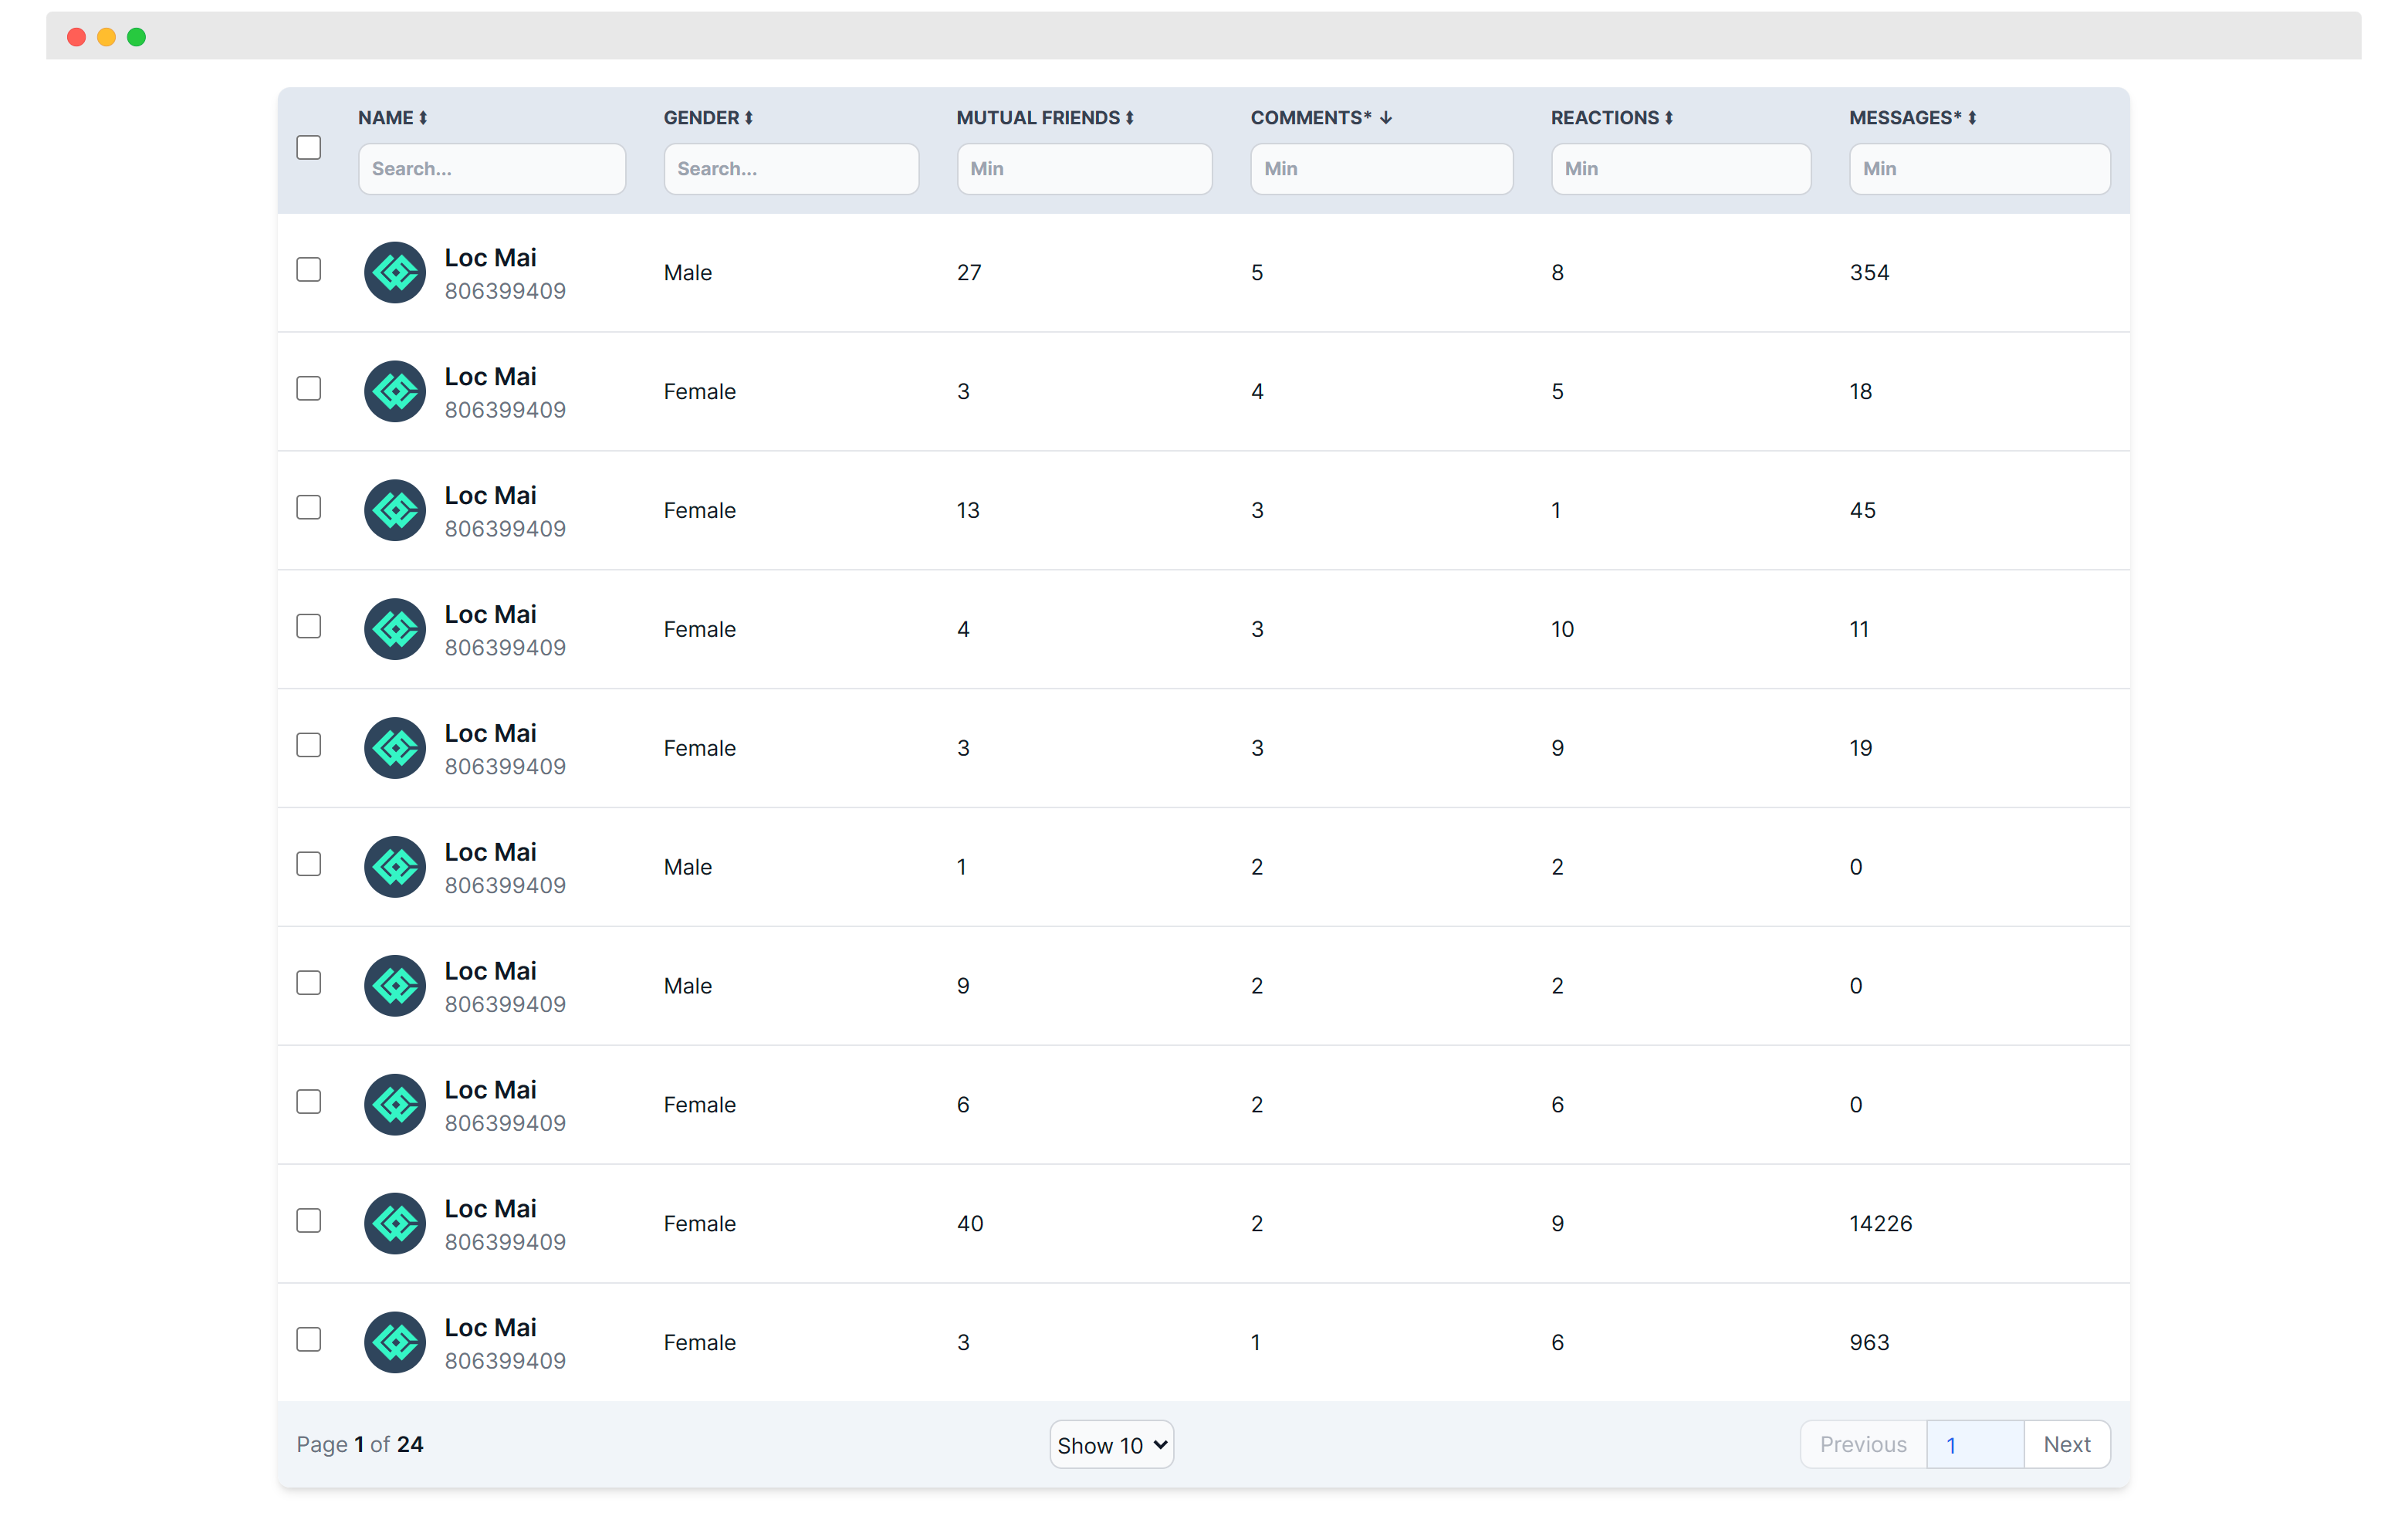Toggle COMMENTS descending sort arrow

pyautogui.click(x=1385, y=118)
